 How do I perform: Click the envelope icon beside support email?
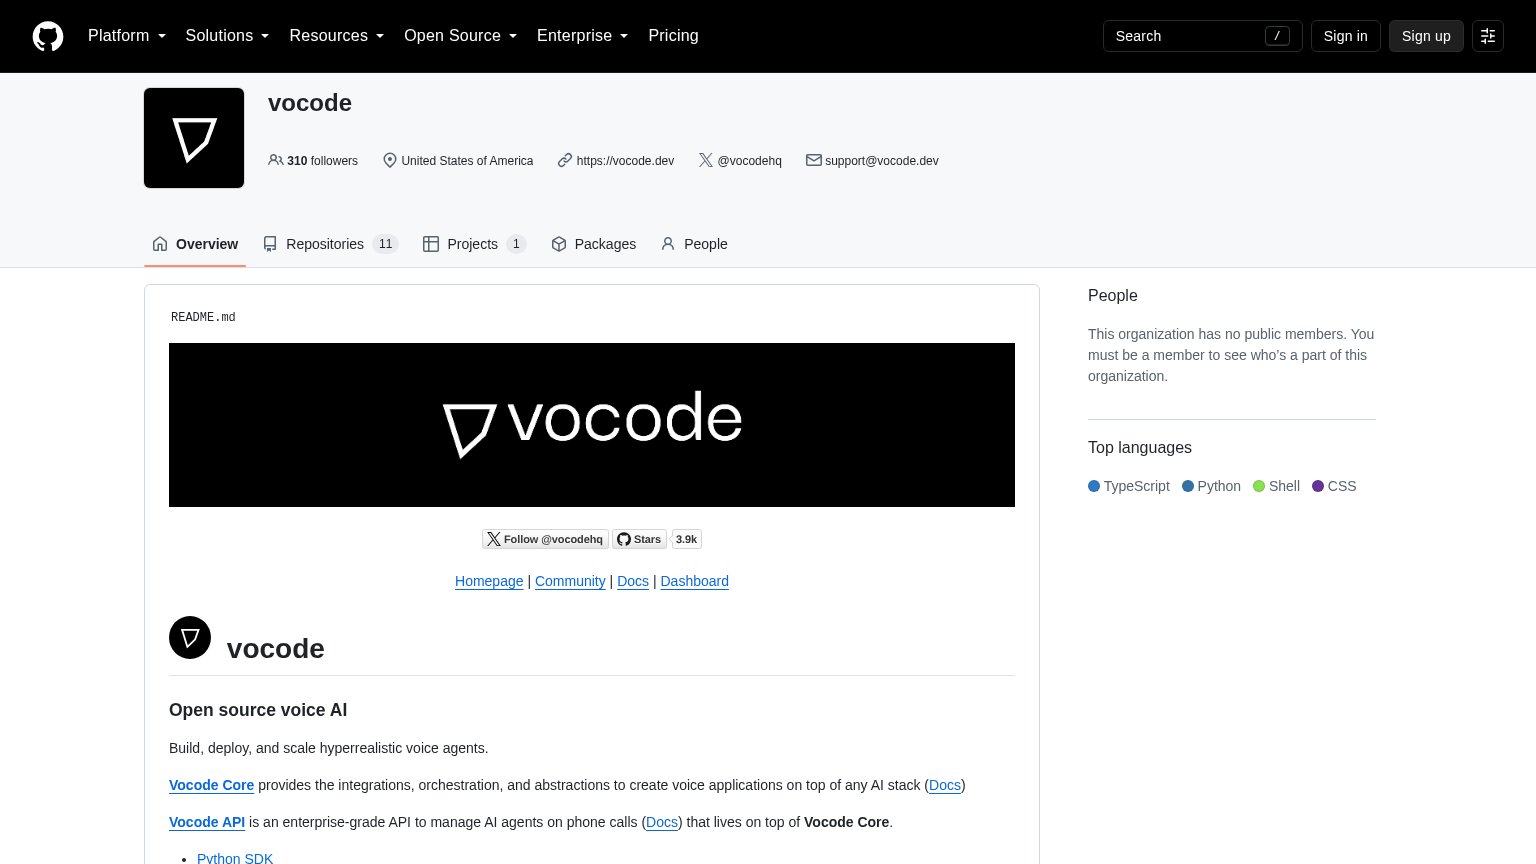point(814,160)
